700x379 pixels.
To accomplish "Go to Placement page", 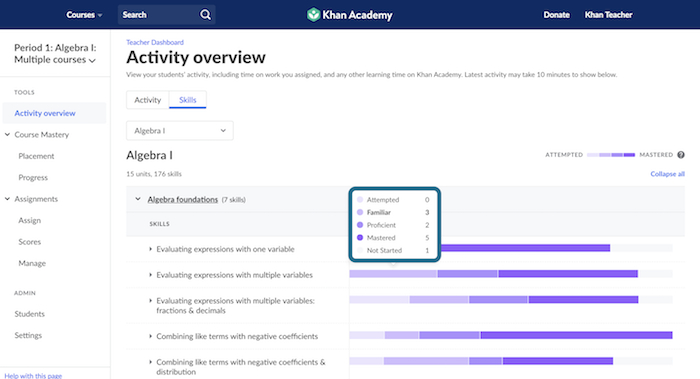I will (x=36, y=156).
